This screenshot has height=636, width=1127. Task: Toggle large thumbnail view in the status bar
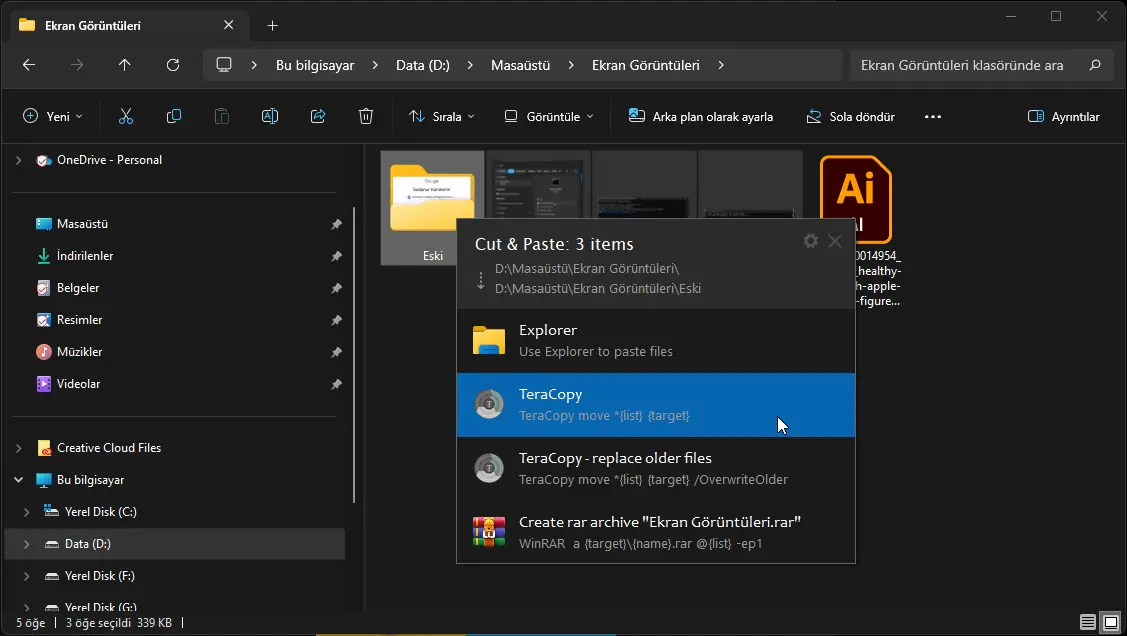pyautogui.click(x=1110, y=621)
